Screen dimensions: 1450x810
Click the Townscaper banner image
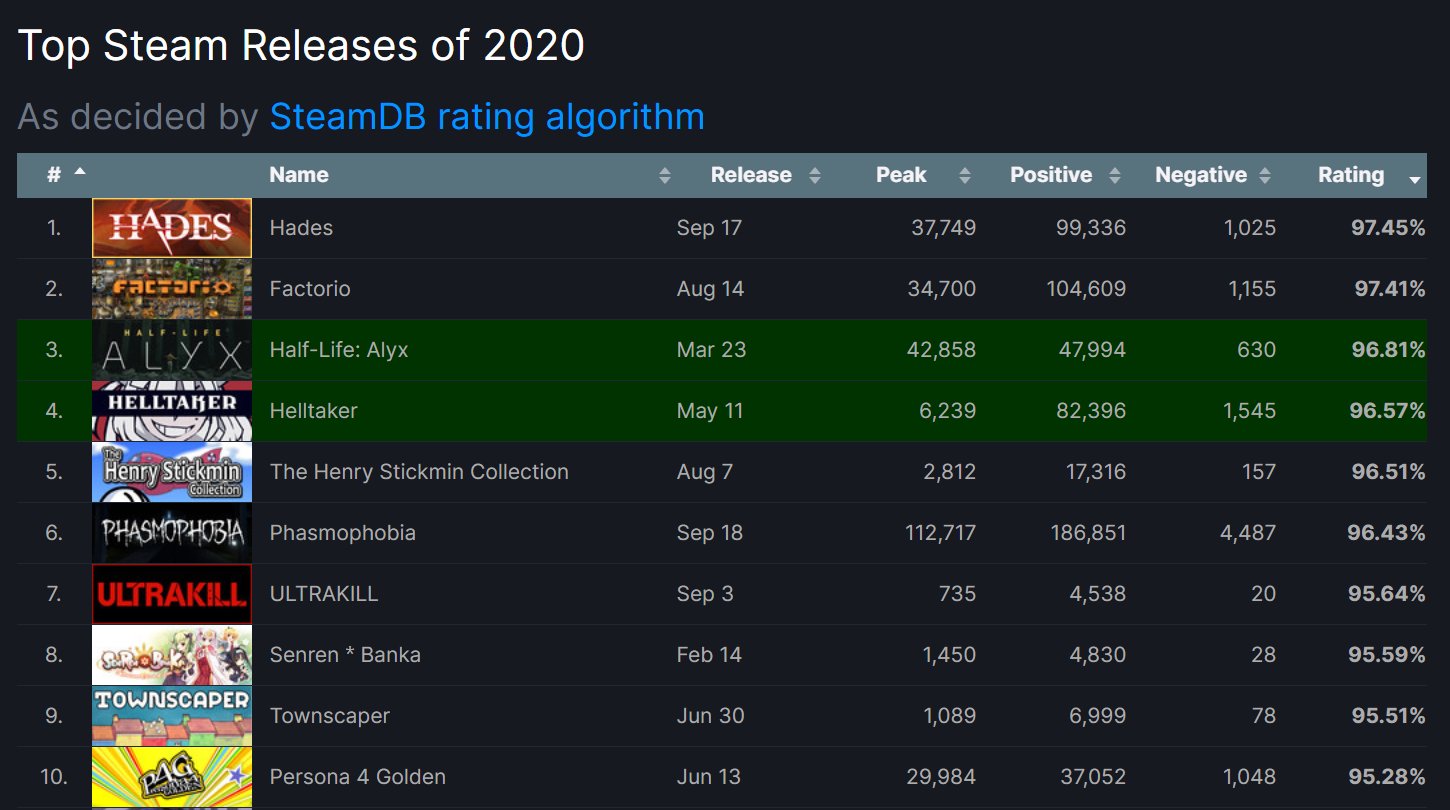pyautogui.click(x=172, y=716)
